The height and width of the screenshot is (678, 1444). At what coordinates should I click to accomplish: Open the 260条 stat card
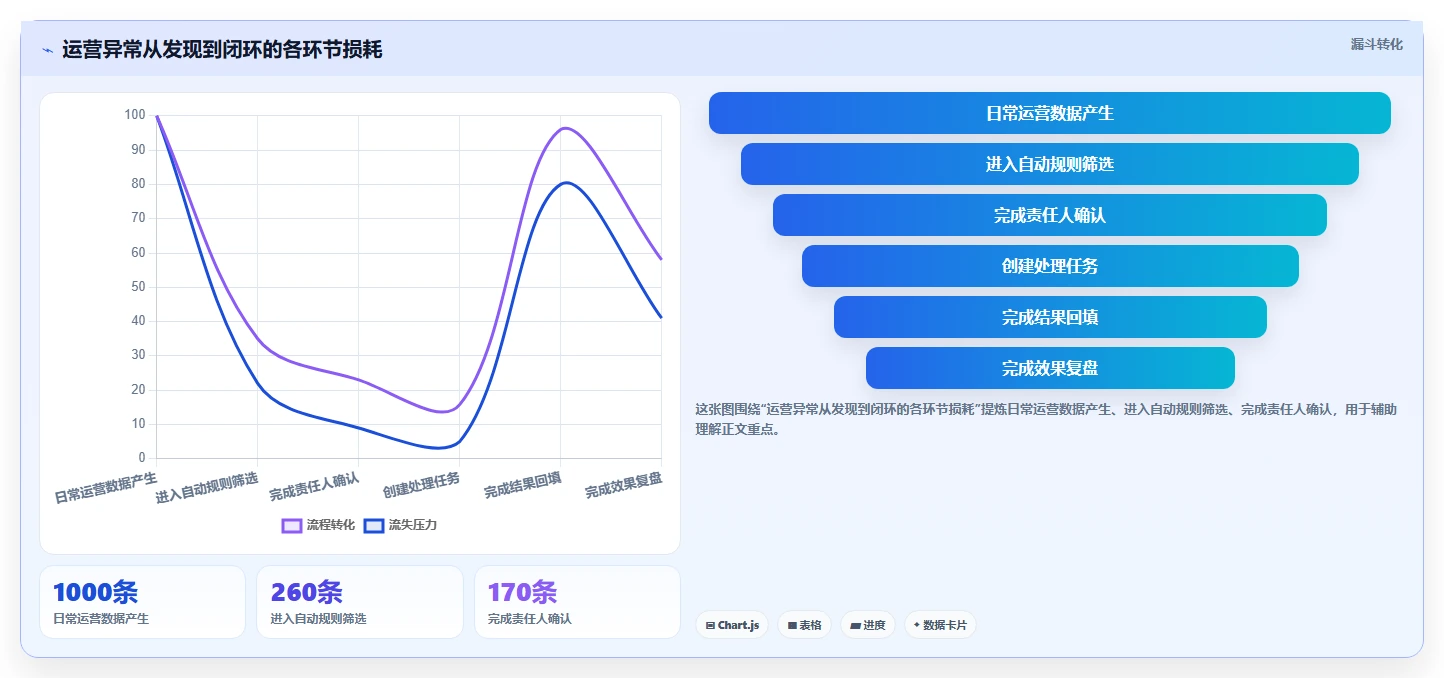coord(360,602)
